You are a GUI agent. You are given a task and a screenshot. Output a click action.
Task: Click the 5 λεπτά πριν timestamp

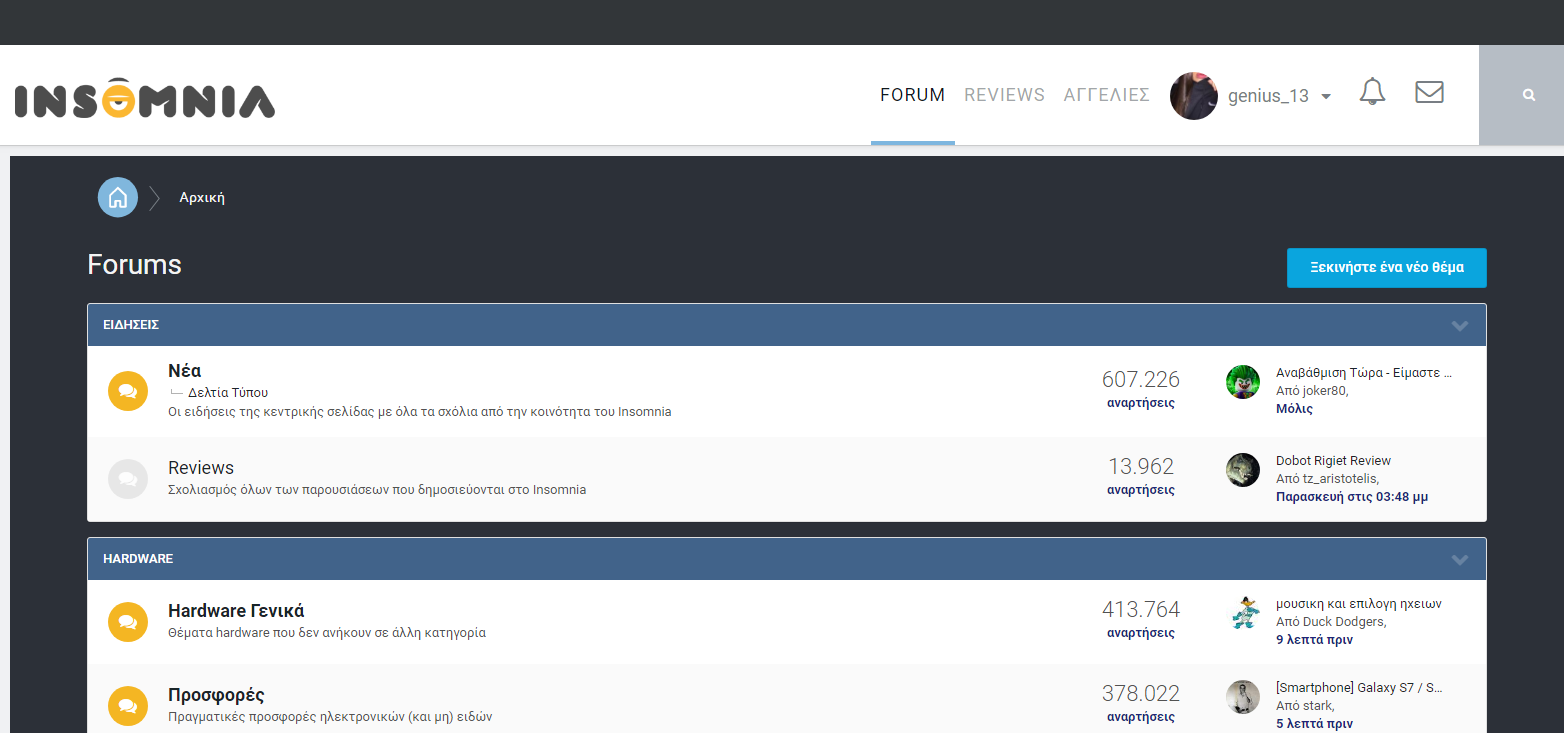pyautogui.click(x=1314, y=724)
